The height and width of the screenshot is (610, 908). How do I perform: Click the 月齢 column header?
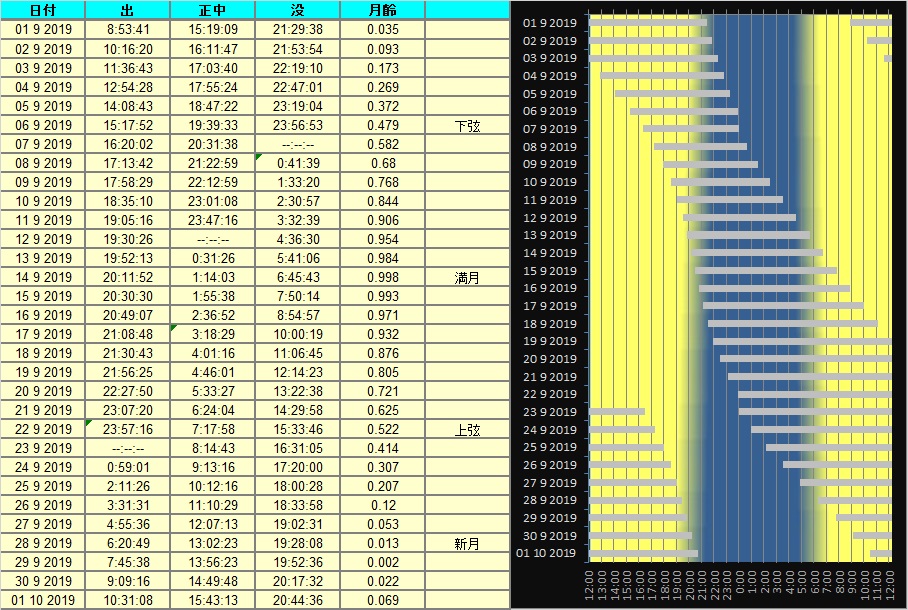382,10
